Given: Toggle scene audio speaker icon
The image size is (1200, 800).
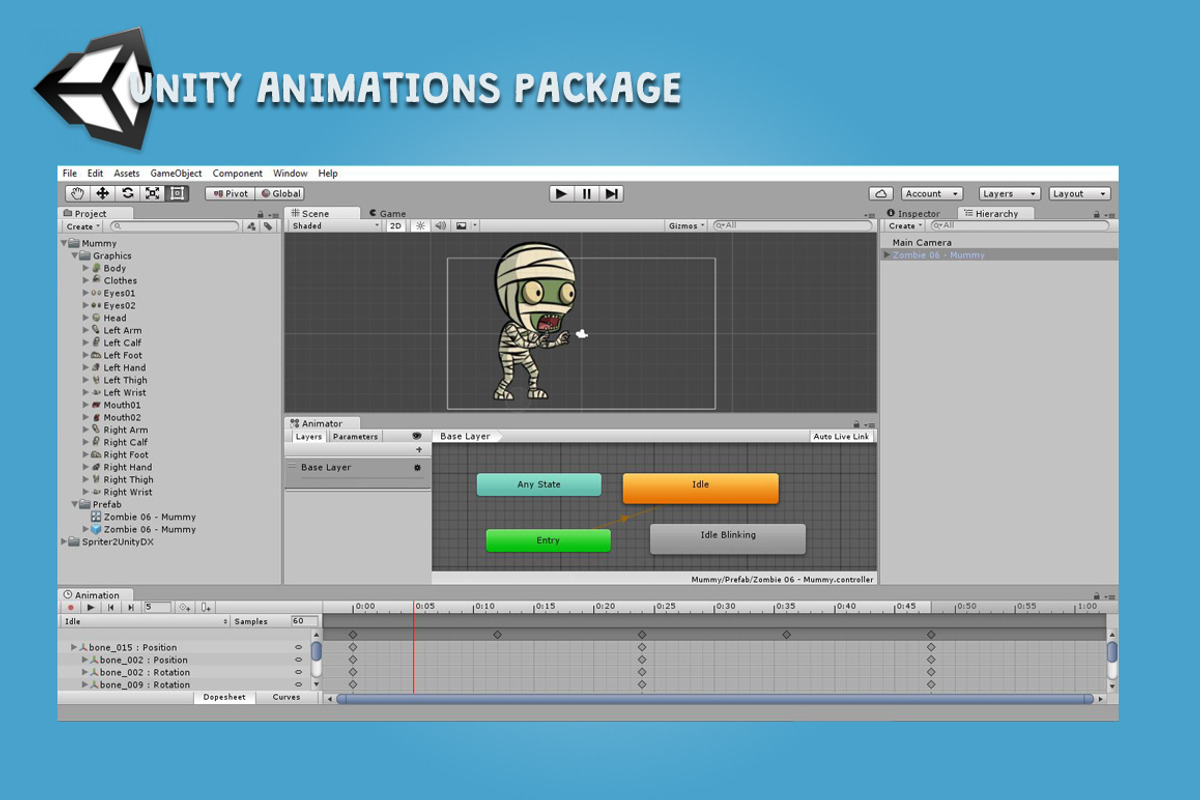Looking at the screenshot, I should tap(440, 226).
